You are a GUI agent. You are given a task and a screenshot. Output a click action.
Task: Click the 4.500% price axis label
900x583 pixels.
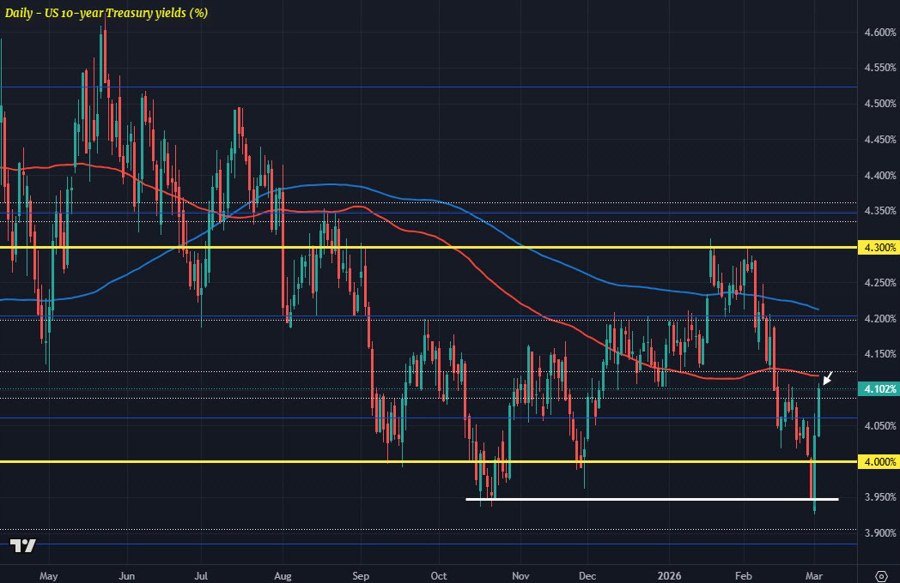[876, 104]
